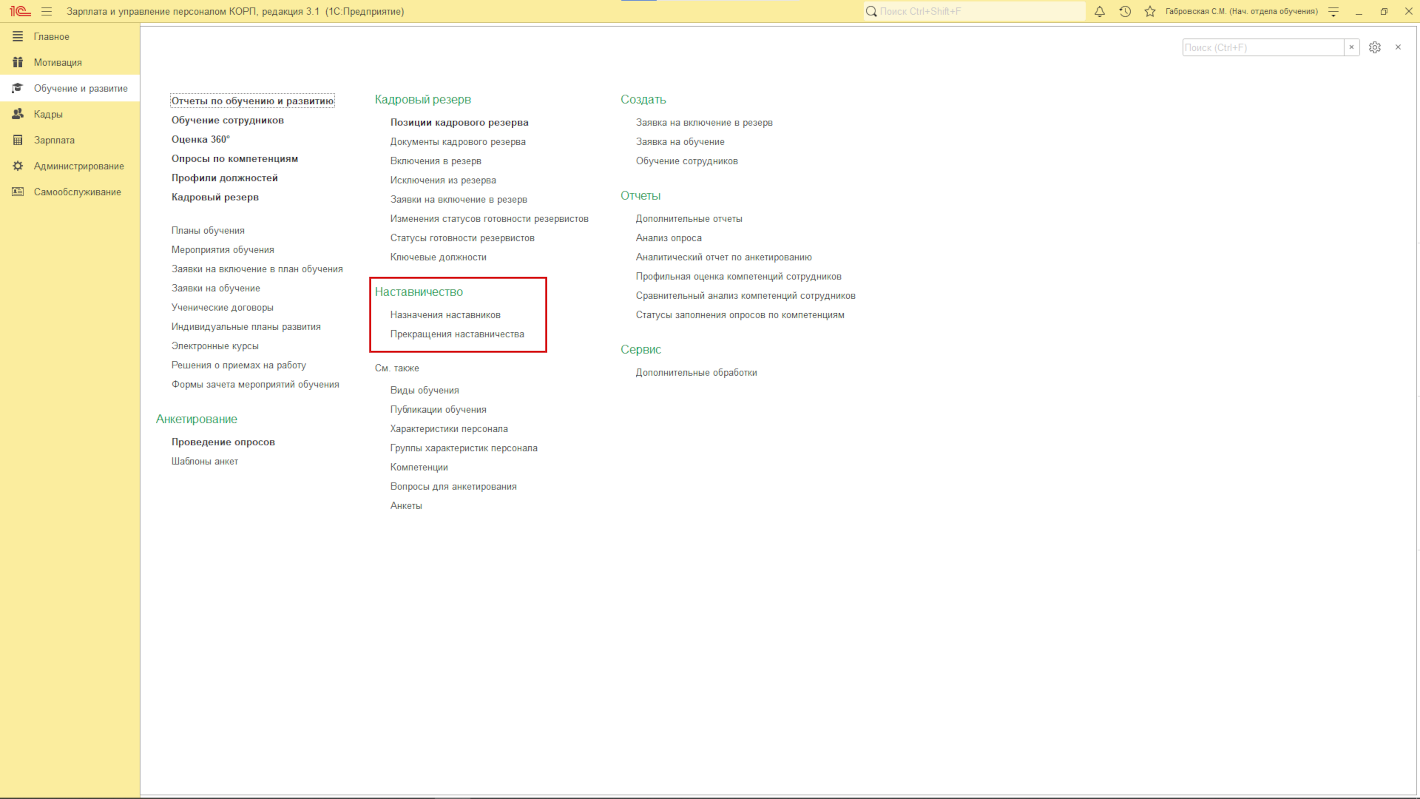This screenshot has height=799, width=1420.
Task: Open Назначения наставников link
Action: [445, 315]
